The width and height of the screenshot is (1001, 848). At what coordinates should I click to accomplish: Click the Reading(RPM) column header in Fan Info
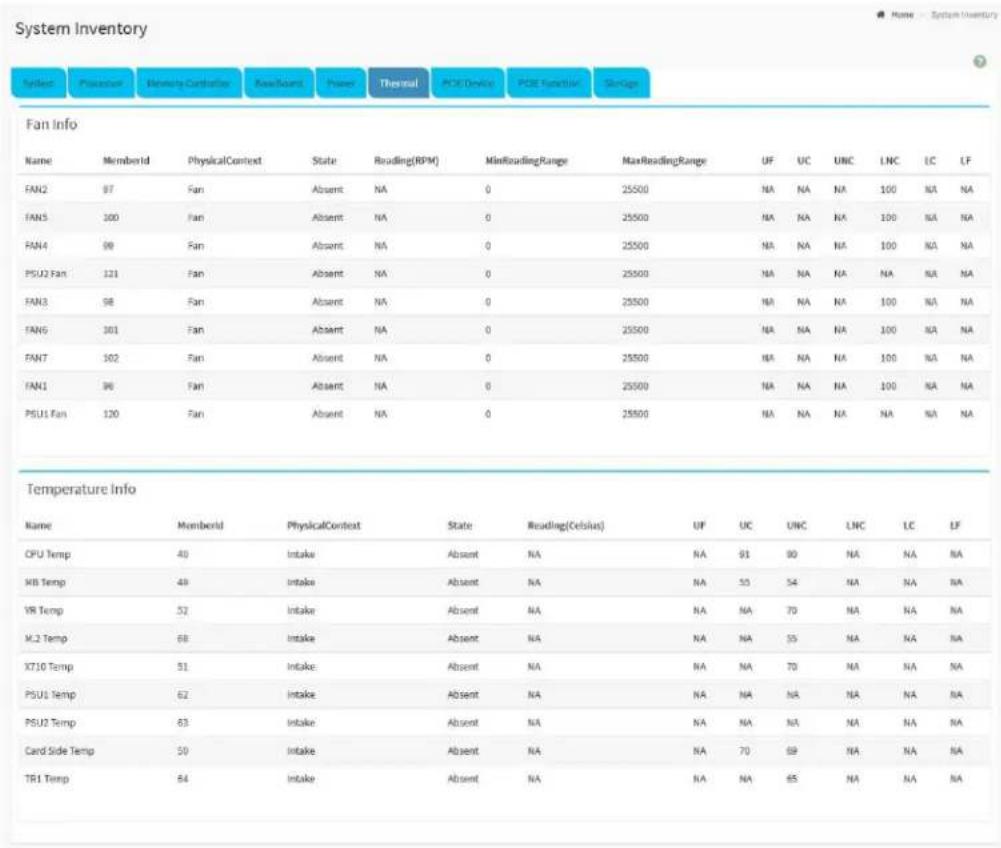pyautogui.click(x=406, y=161)
